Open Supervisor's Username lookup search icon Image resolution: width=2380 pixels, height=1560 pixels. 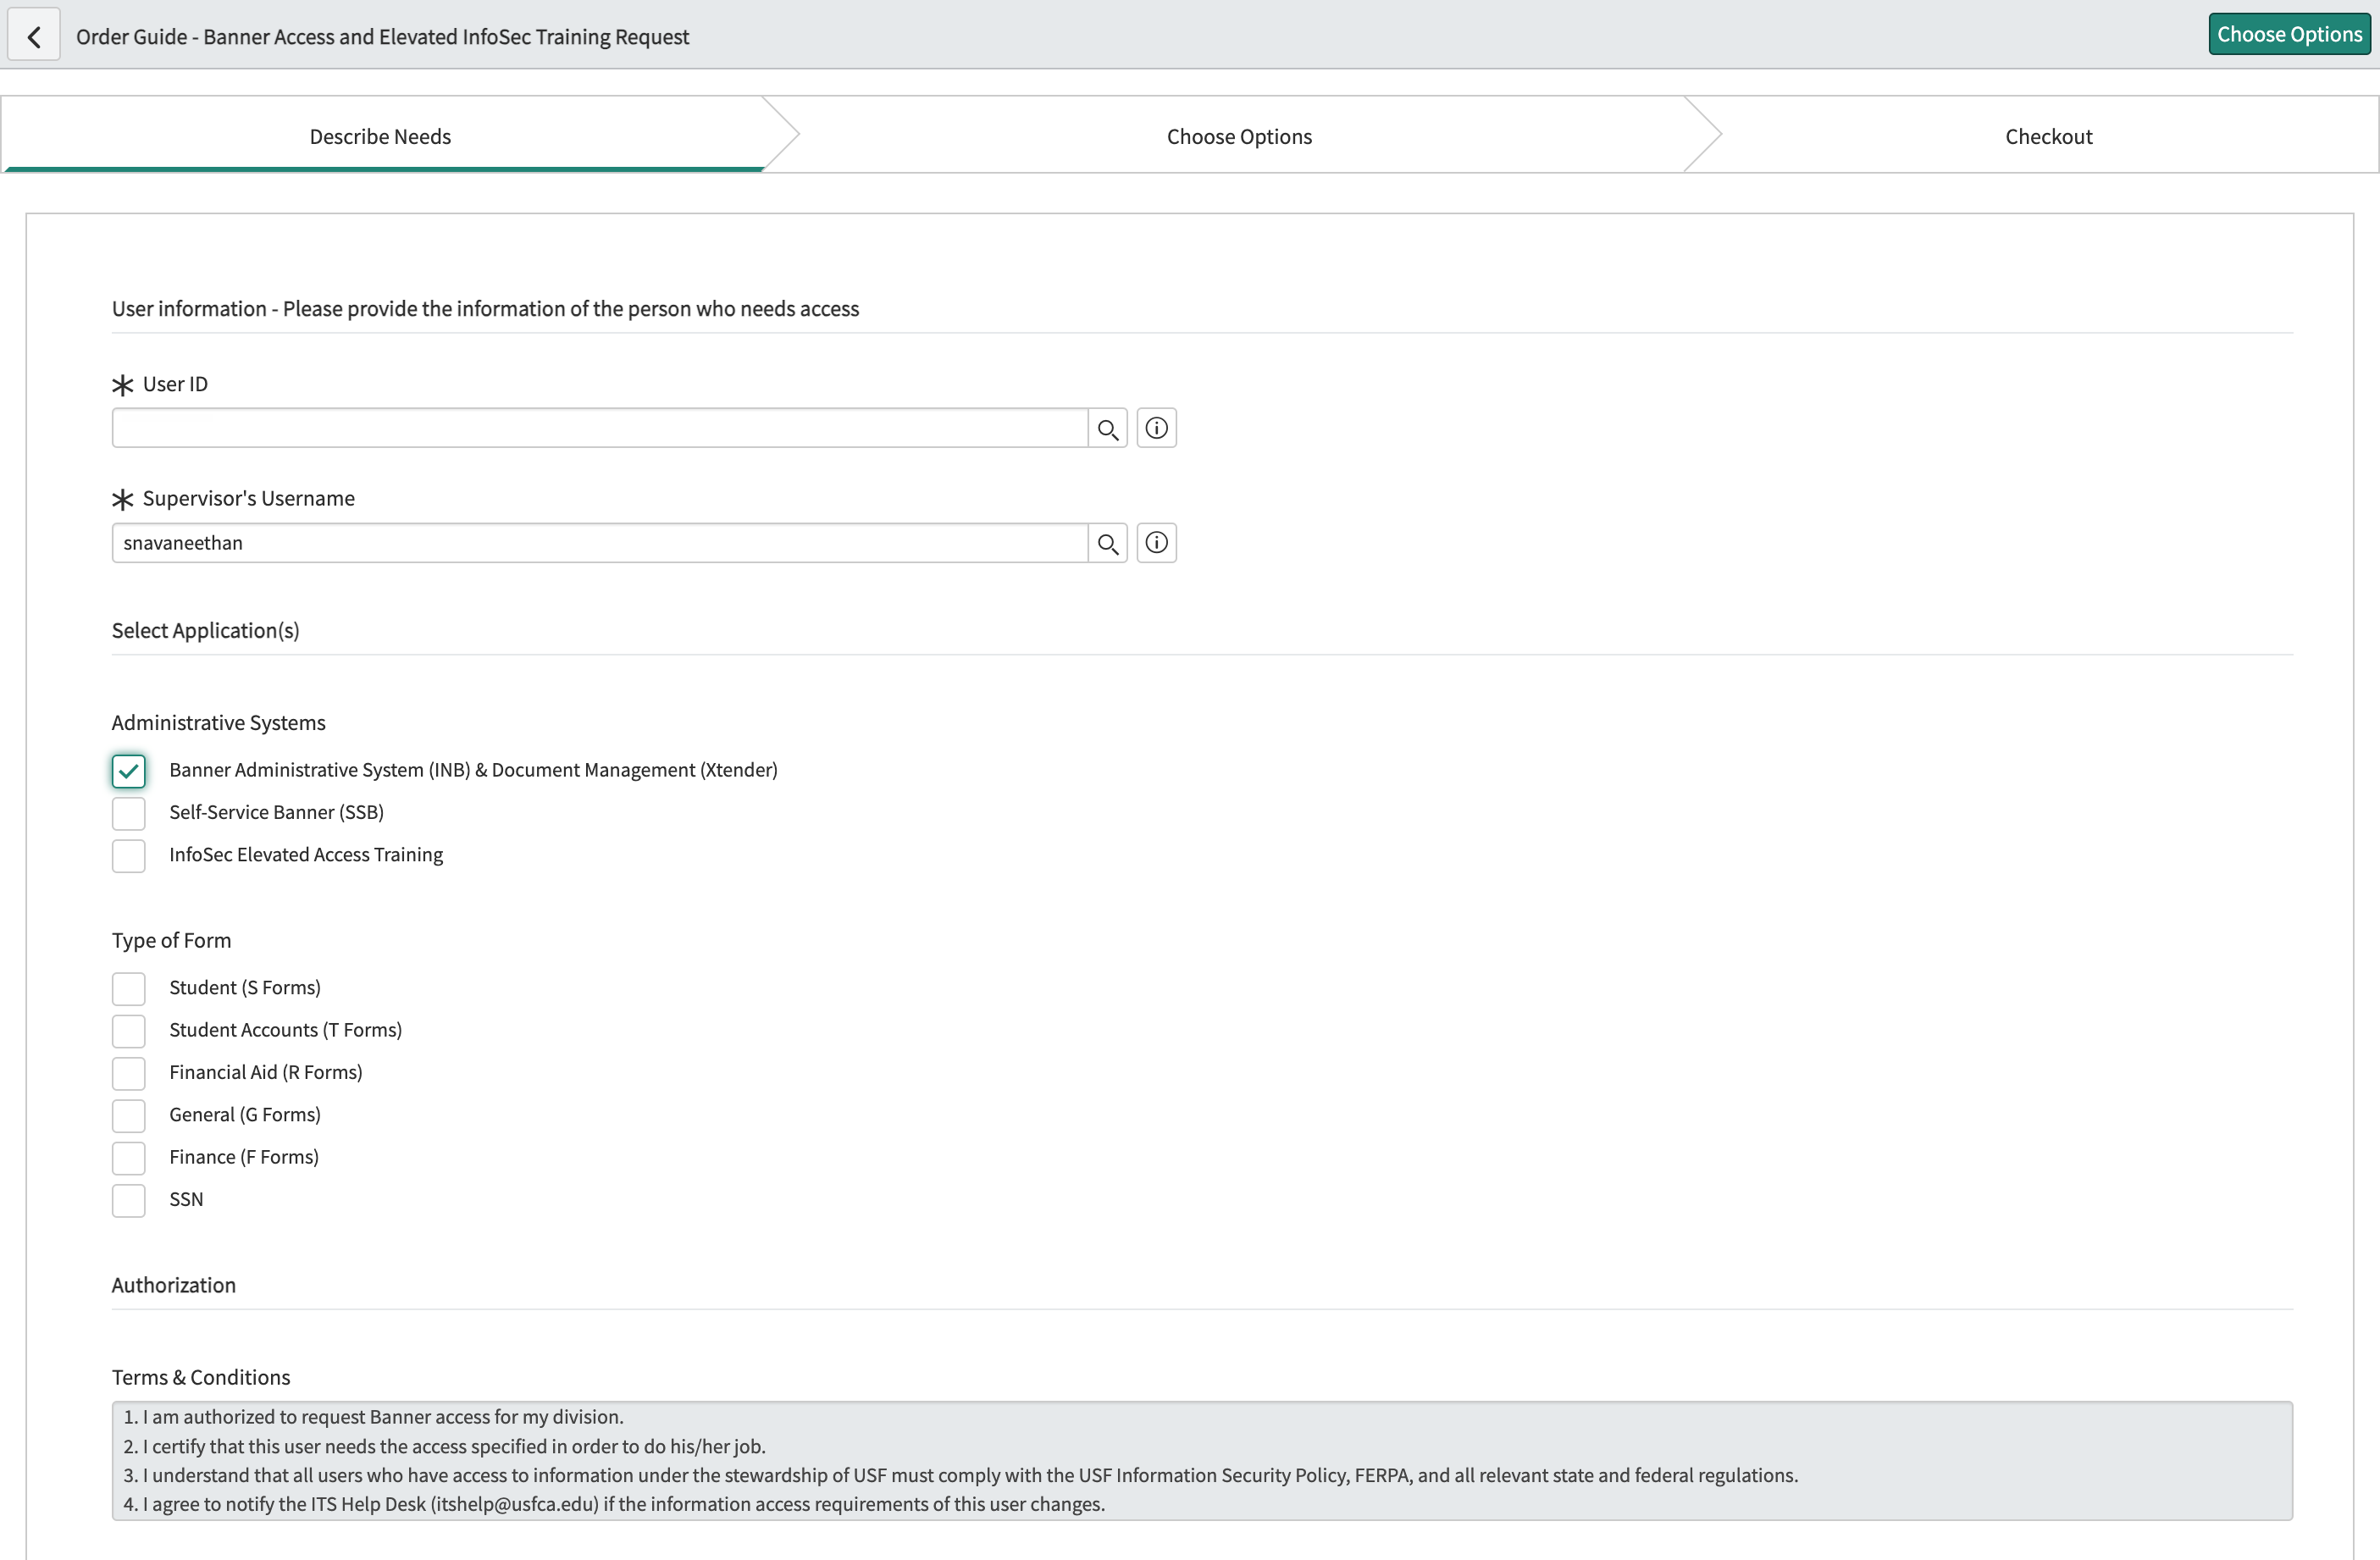[x=1107, y=543]
